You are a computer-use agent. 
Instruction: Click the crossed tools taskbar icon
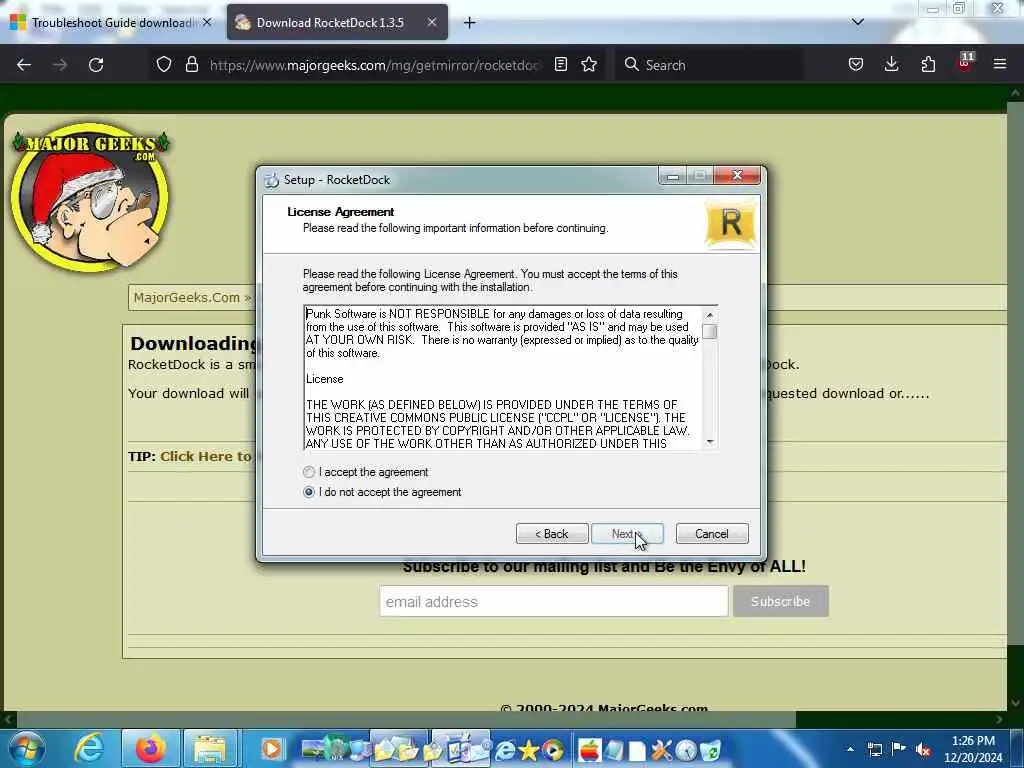click(x=662, y=750)
